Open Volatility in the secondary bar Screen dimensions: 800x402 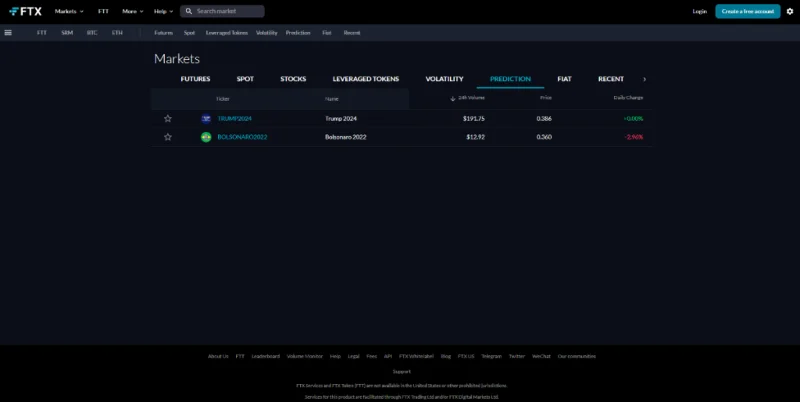pos(266,33)
